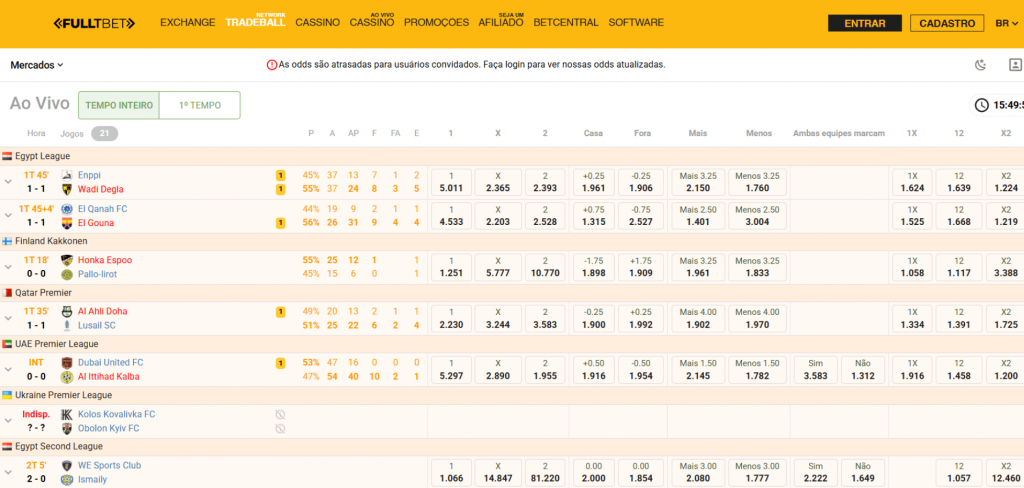This screenshot has height=488, width=1024.
Task: Expand the Al Ahli Doha match row
Action: [x=8, y=318]
